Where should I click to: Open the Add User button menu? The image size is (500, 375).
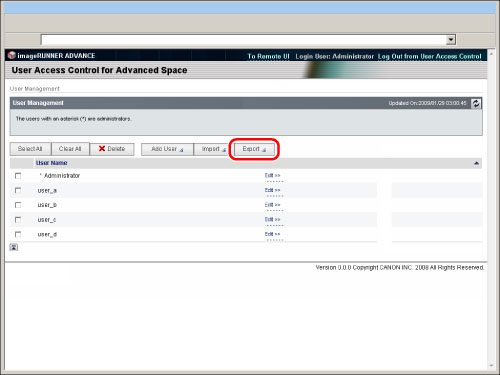167,149
